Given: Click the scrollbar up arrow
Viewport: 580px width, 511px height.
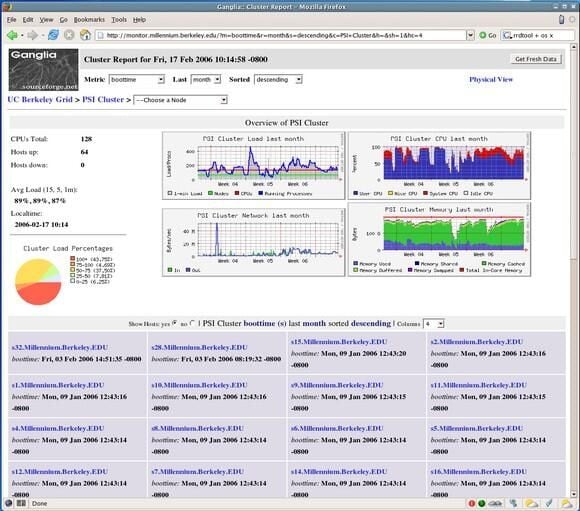Looking at the screenshot, I should (x=574, y=47).
